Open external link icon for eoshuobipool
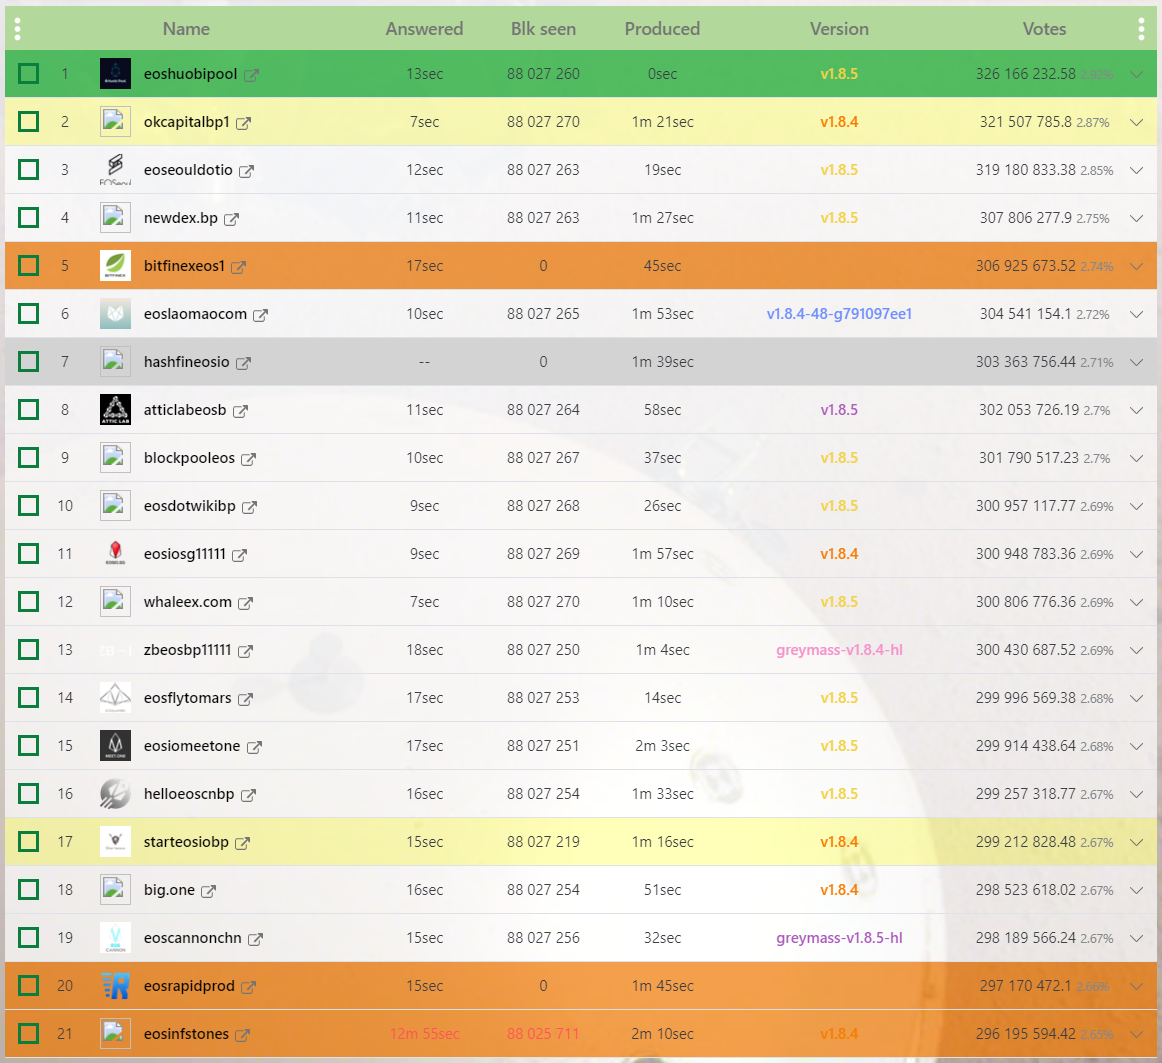Viewport: 1162px width, 1063px height. point(251,75)
